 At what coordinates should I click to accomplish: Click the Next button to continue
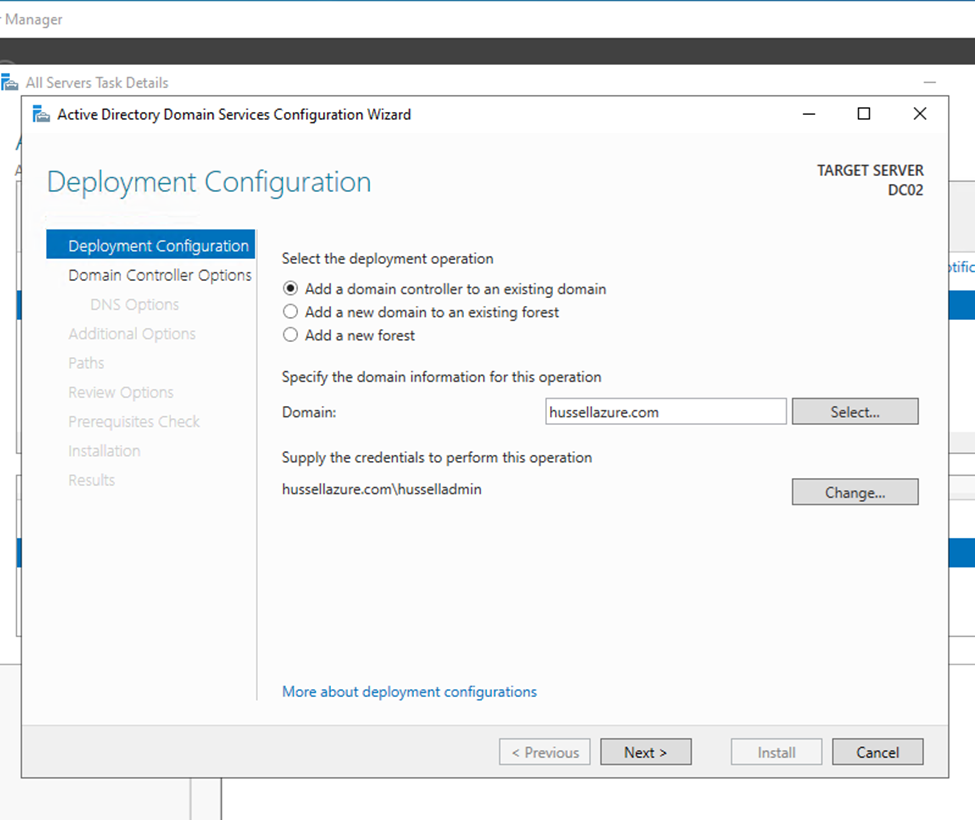pyautogui.click(x=645, y=751)
